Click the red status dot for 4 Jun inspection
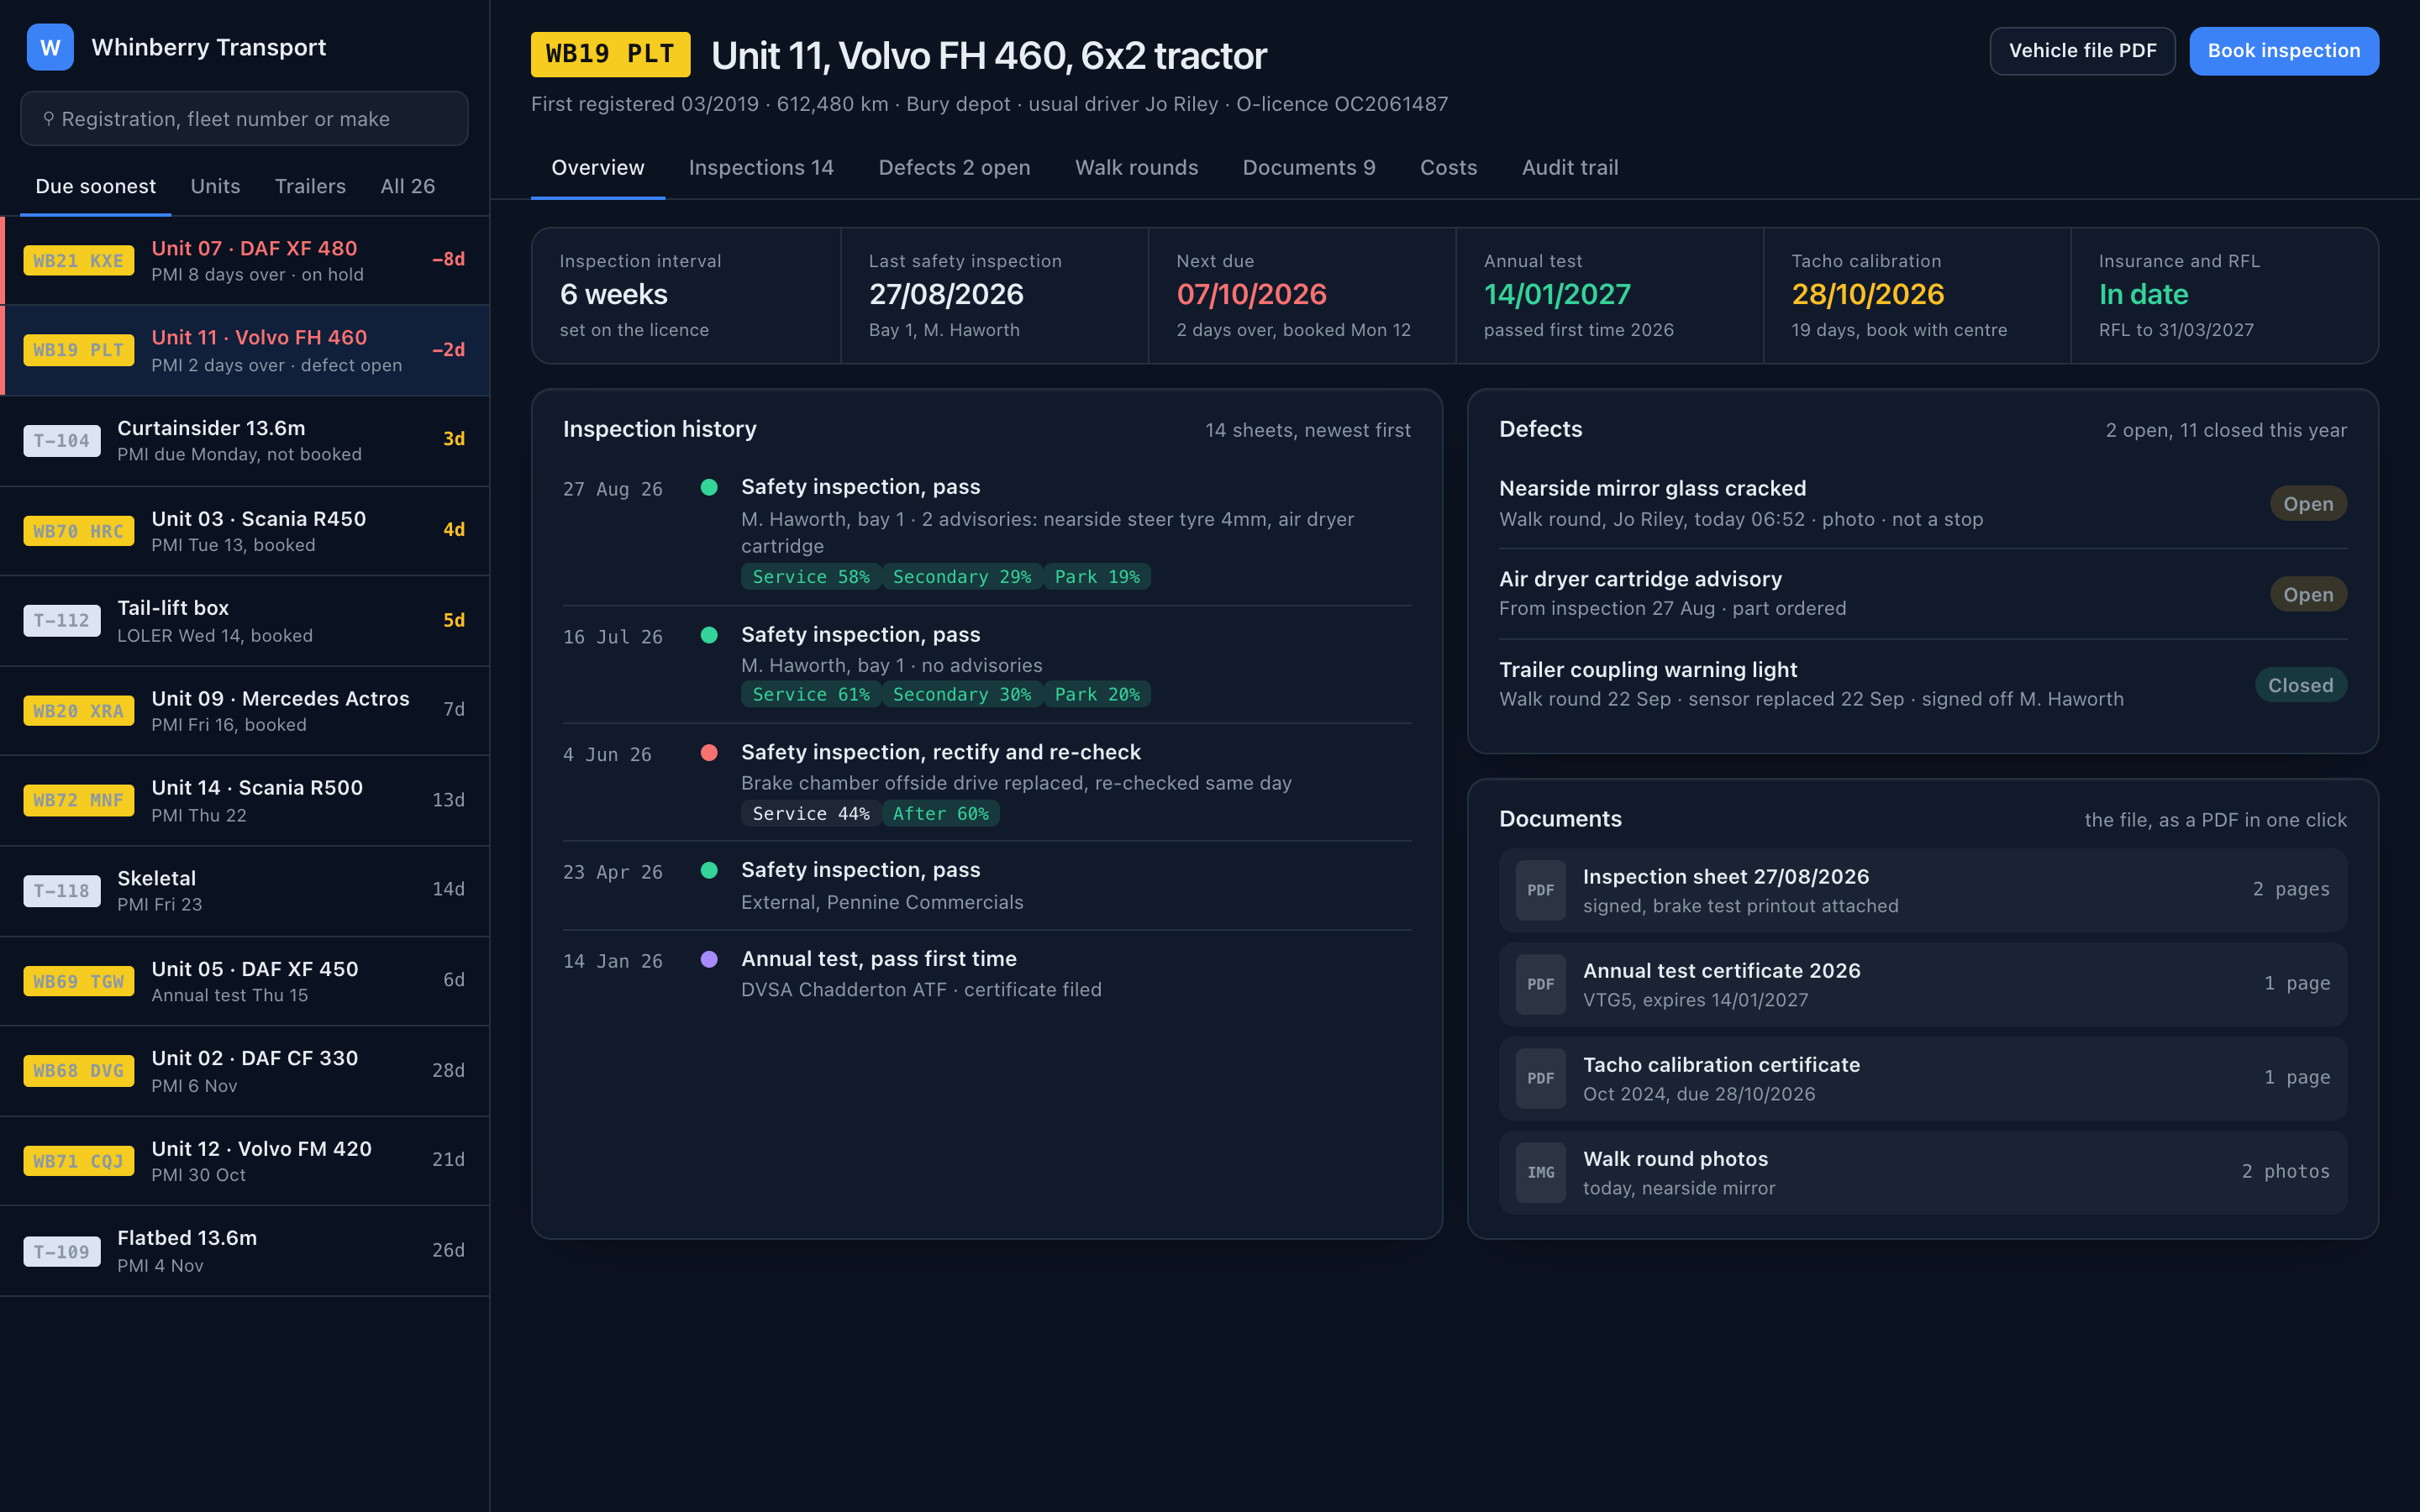 coord(709,752)
